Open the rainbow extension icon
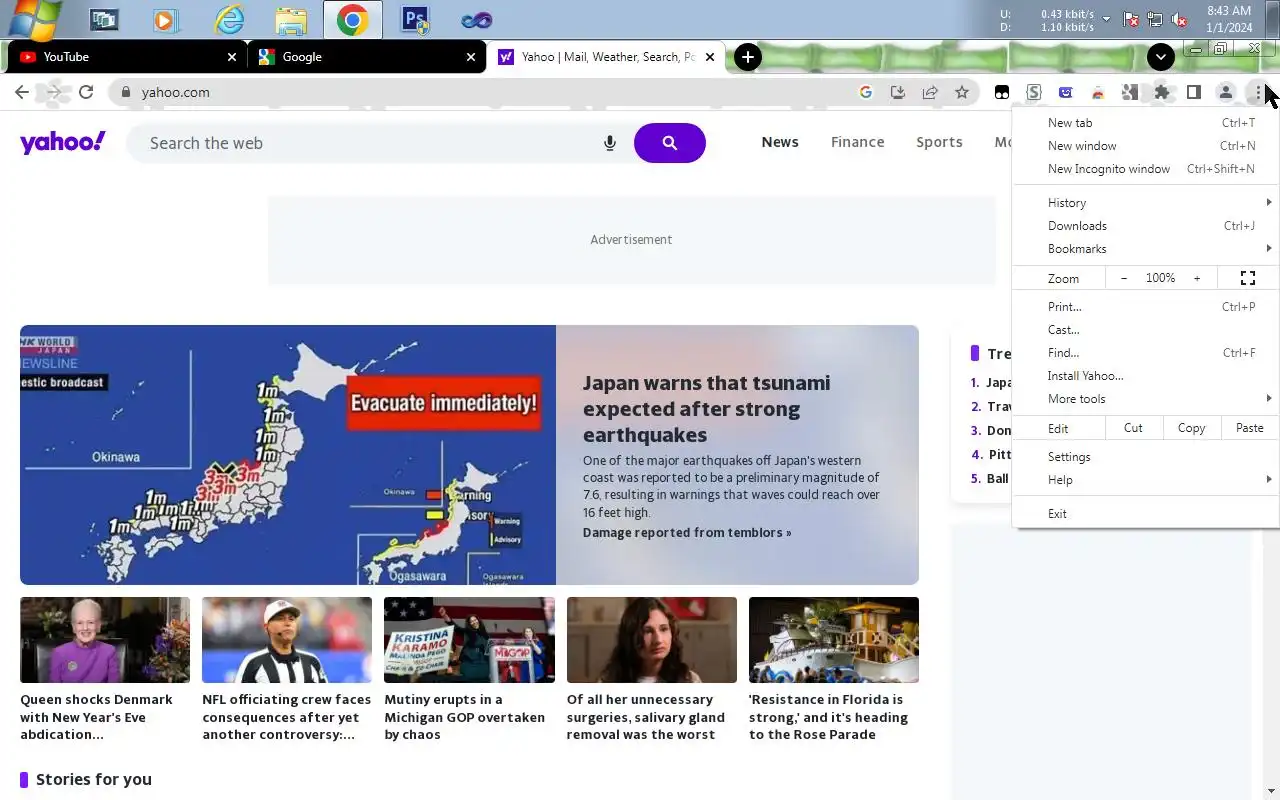The image size is (1280, 800). coord(1098,92)
